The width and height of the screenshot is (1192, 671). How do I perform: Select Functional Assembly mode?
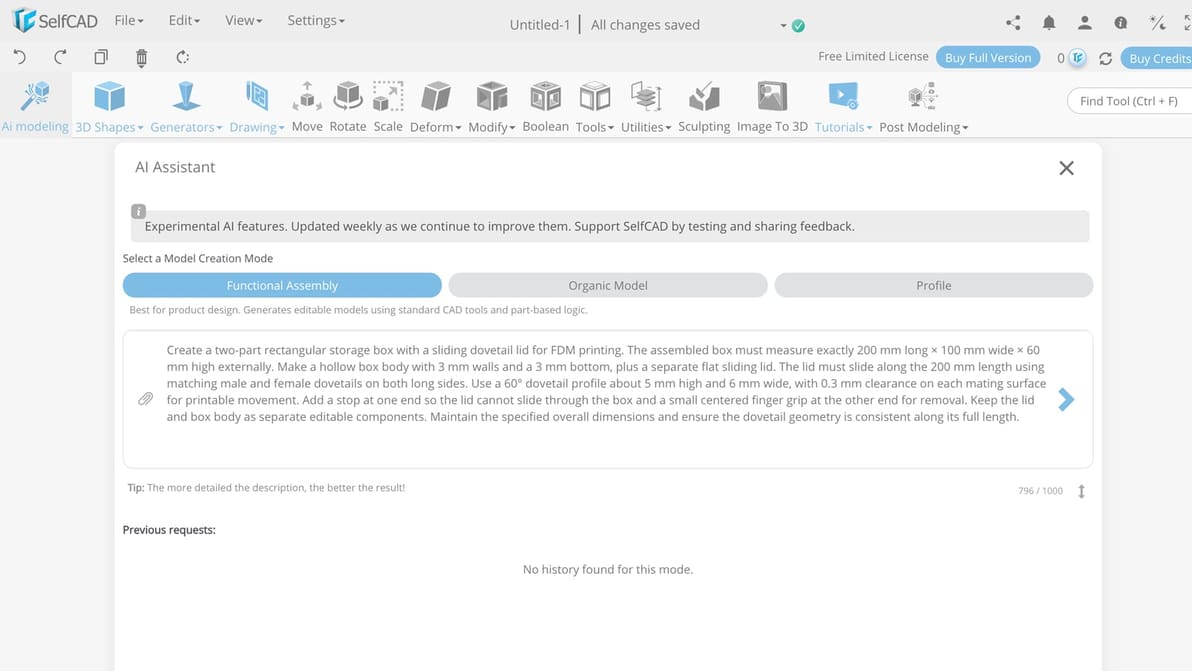282,285
